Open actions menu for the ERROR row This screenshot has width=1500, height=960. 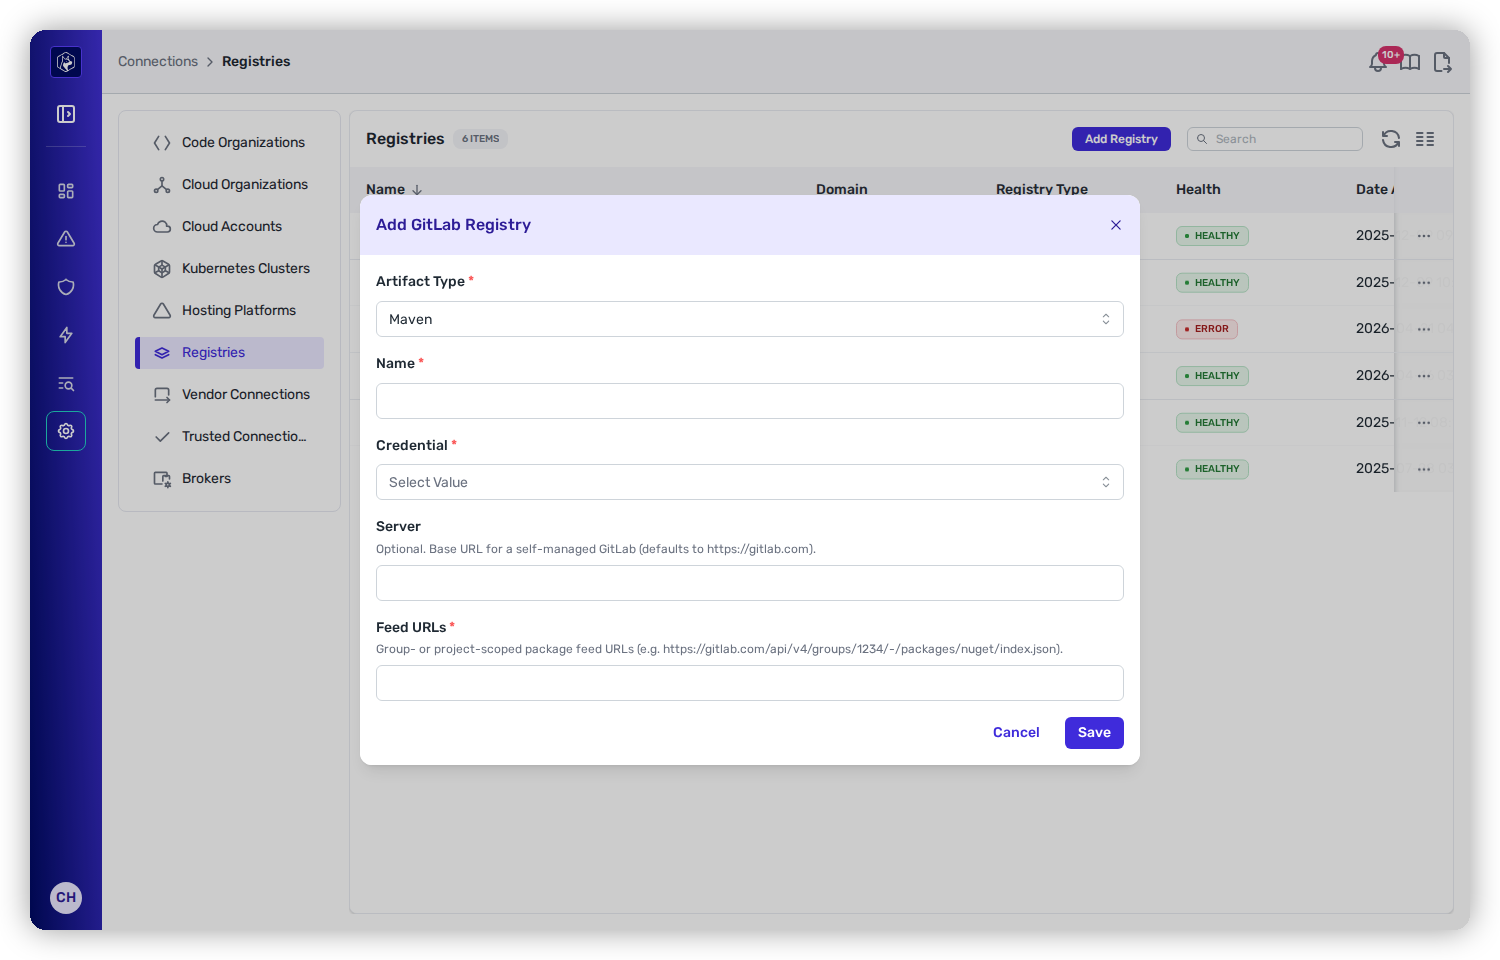[x=1424, y=329]
